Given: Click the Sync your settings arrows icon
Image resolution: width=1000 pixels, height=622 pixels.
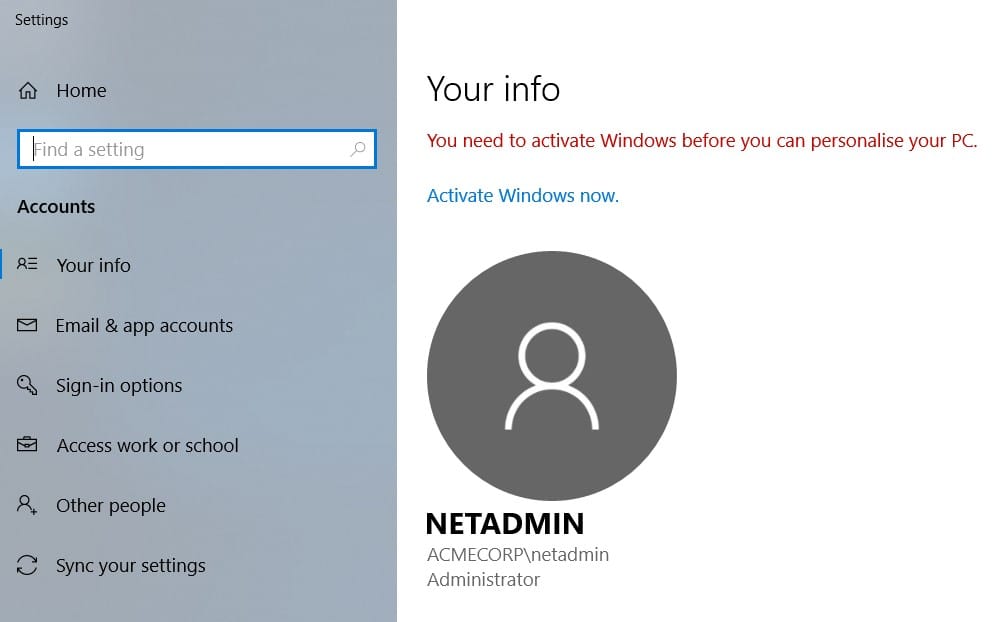Looking at the screenshot, I should pos(27,565).
